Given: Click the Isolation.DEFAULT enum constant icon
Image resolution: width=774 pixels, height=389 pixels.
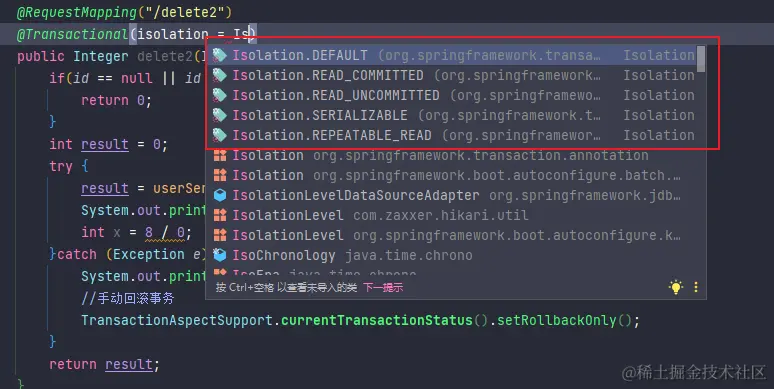Looking at the screenshot, I should tap(220, 55).
